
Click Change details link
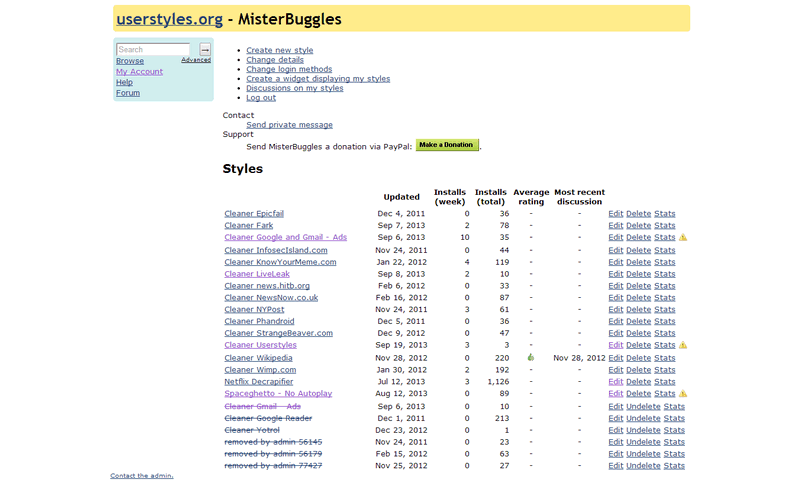275,60
